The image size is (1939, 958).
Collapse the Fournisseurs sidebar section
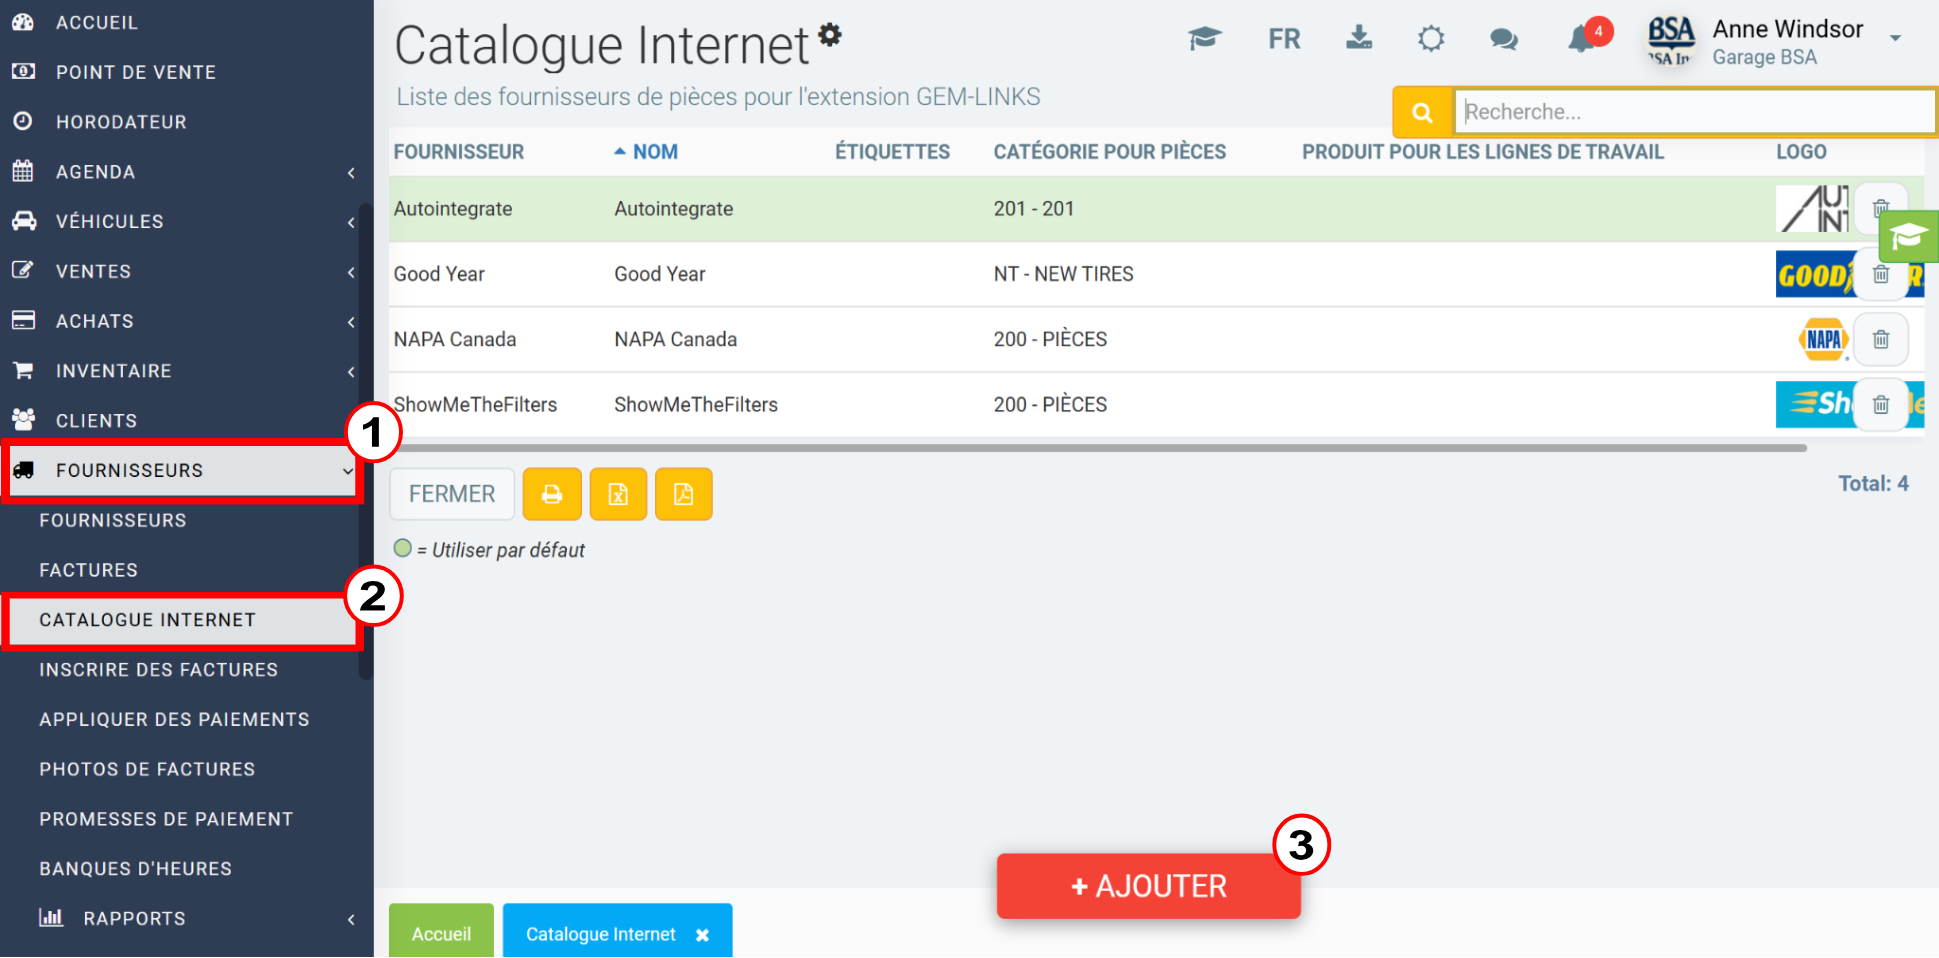point(183,470)
